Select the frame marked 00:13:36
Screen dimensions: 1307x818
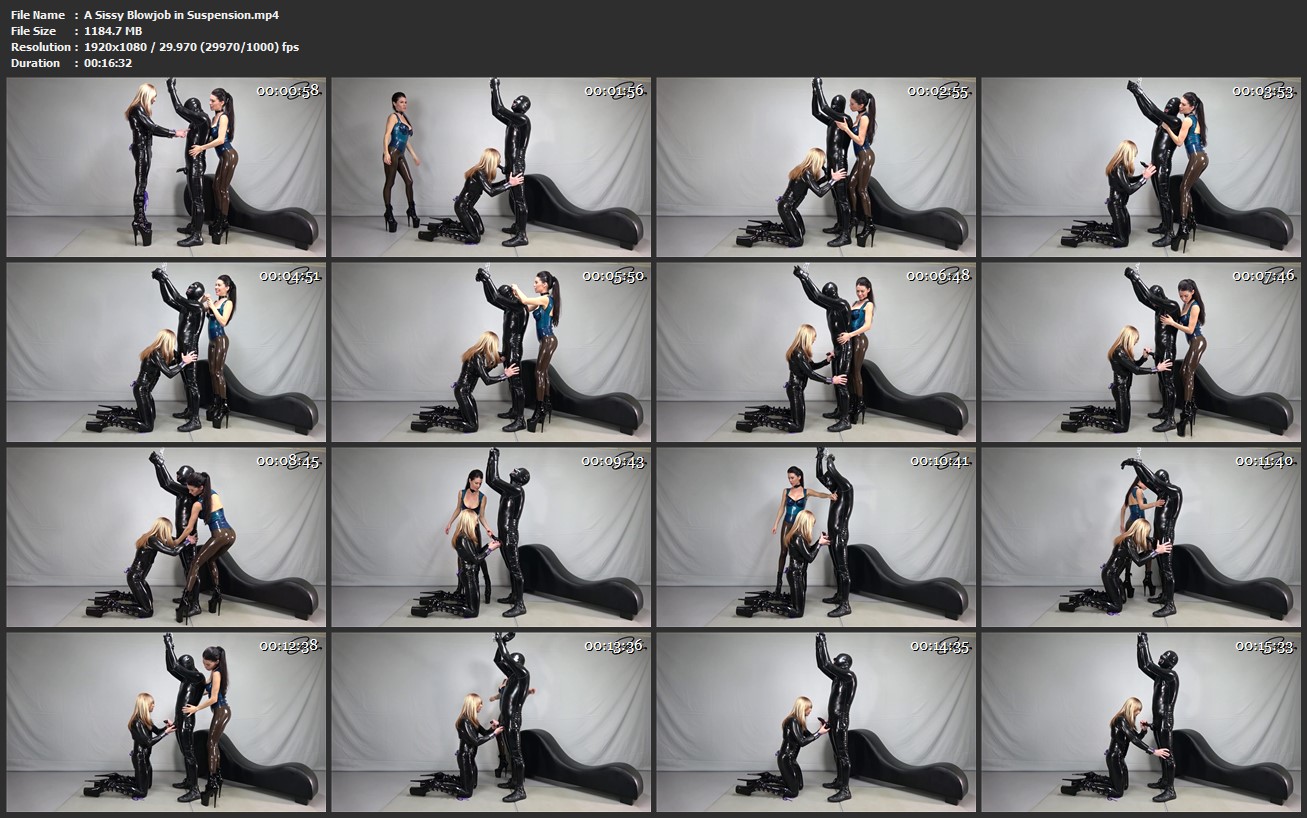491,722
